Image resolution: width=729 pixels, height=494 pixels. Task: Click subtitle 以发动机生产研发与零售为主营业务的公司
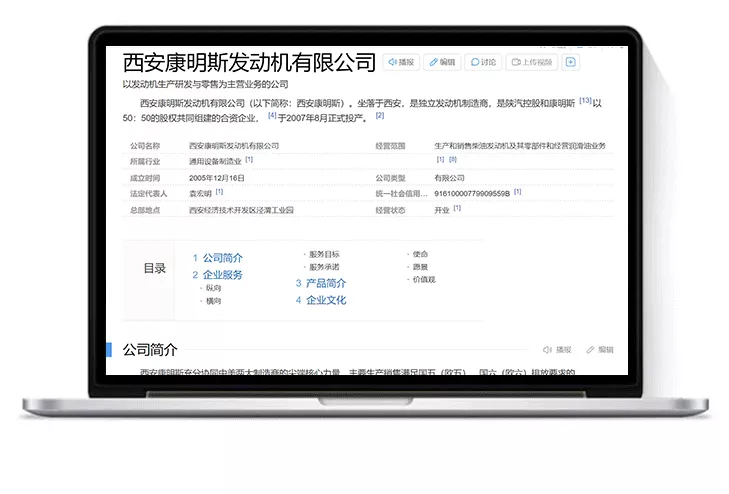pyautogui.click(x=205, y=85)
